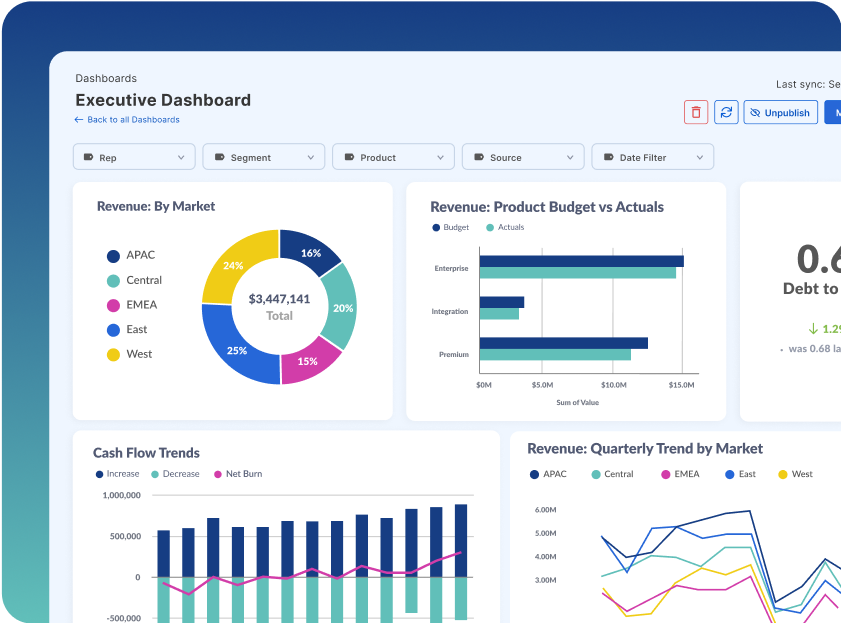Screen dimensions: 841x623
Task: Select West in Revenue By Market legend
Action: (139, 354)
